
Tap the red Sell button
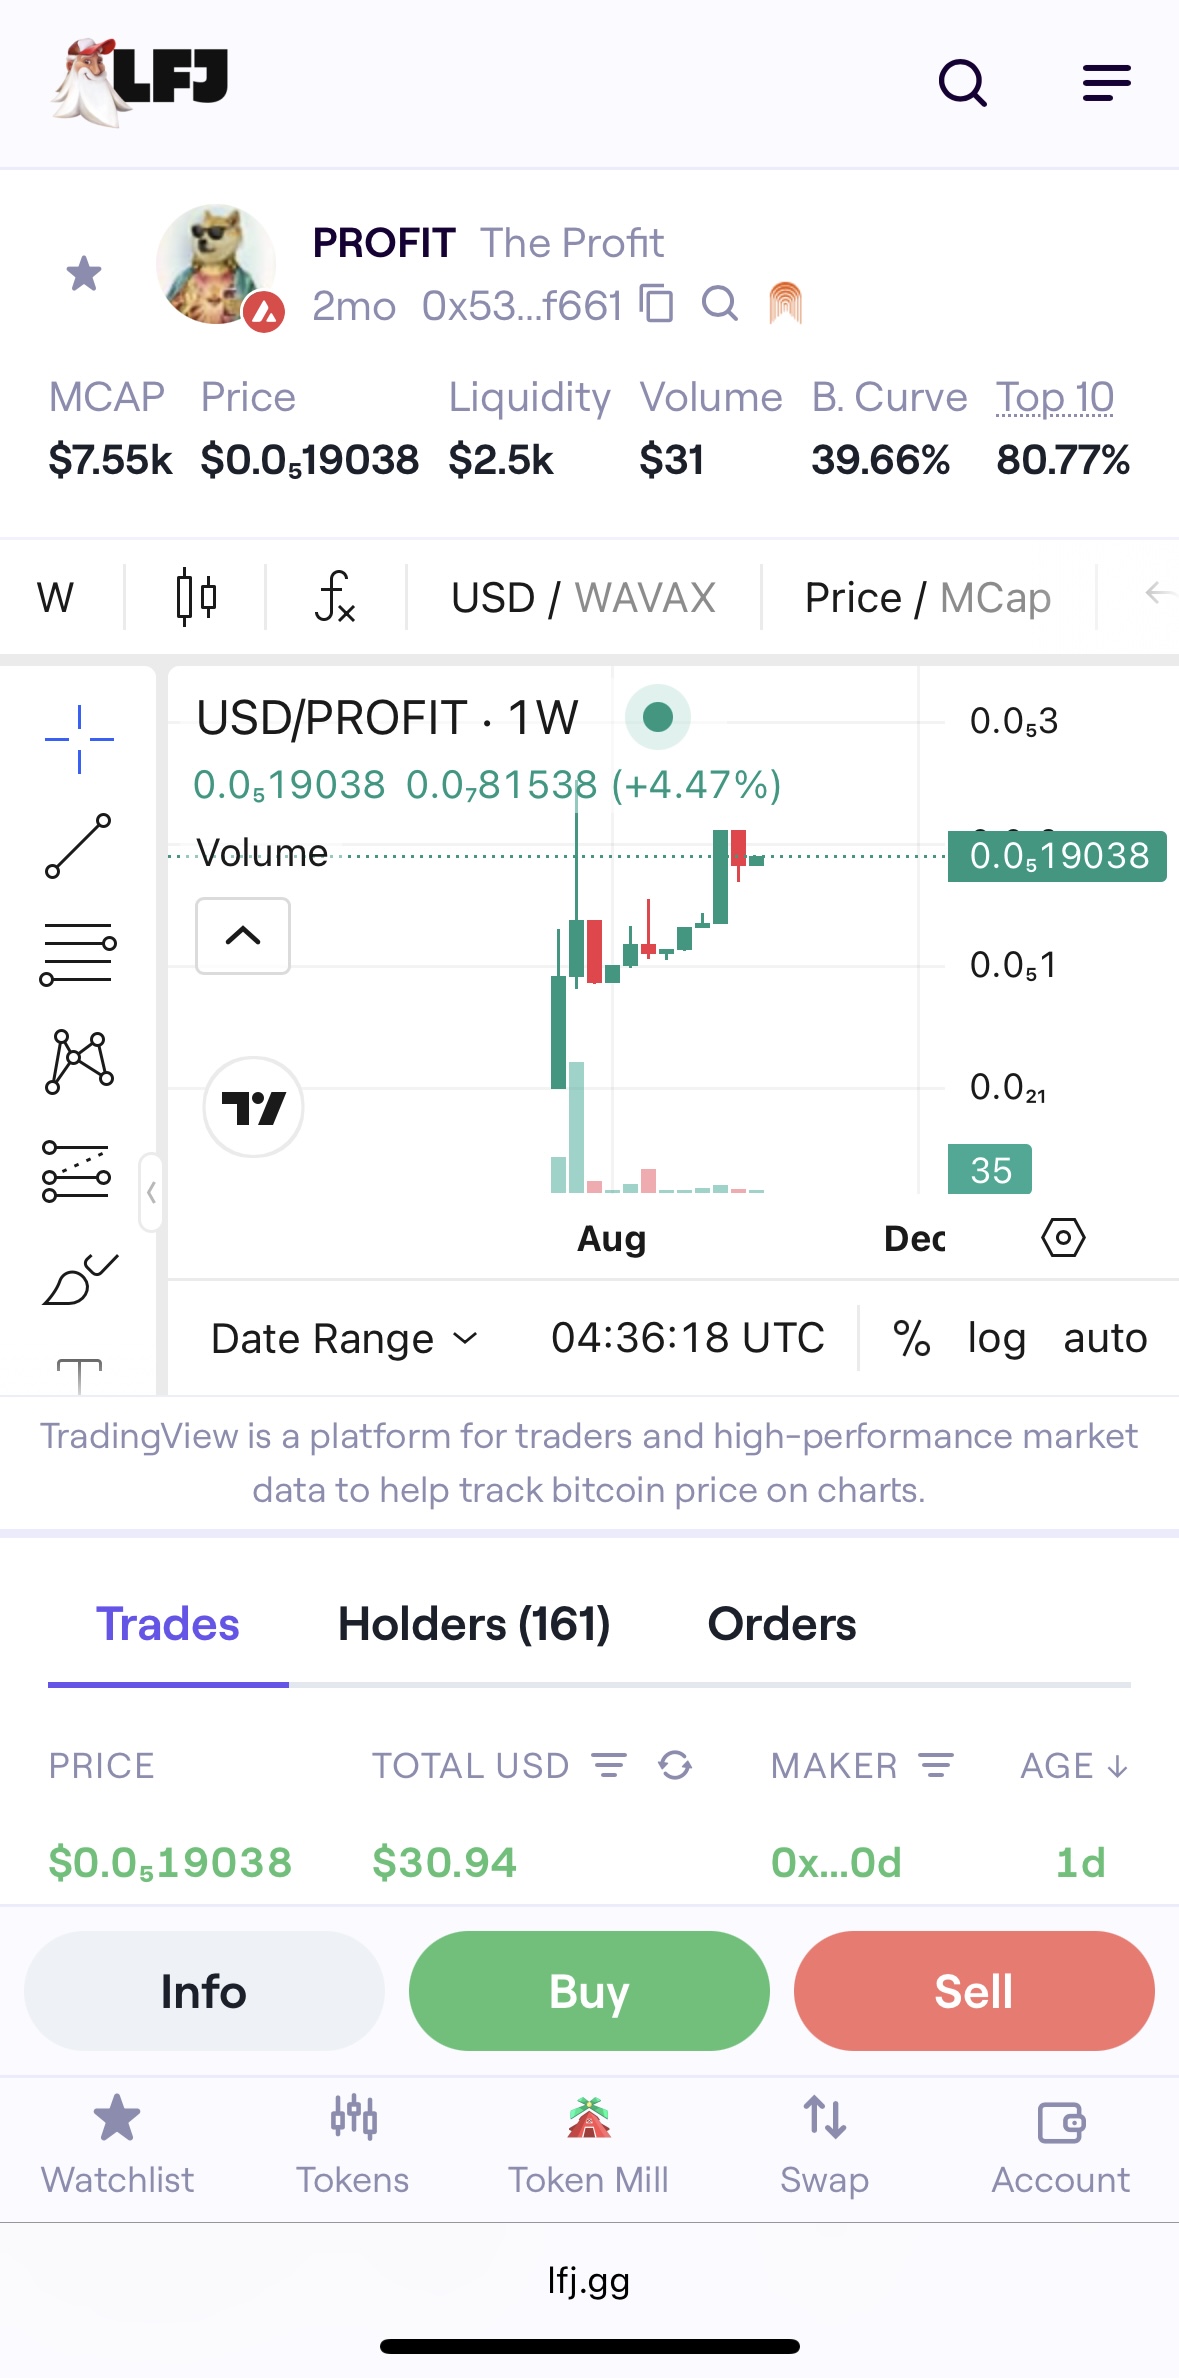tap(974, 1991)
